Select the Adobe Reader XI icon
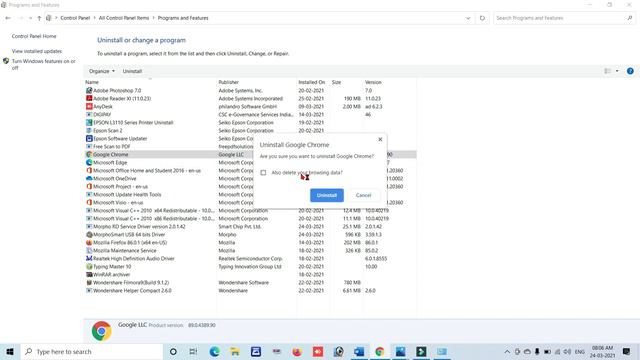Viewport: 640px width, 360px height. (x=89, y=98)
